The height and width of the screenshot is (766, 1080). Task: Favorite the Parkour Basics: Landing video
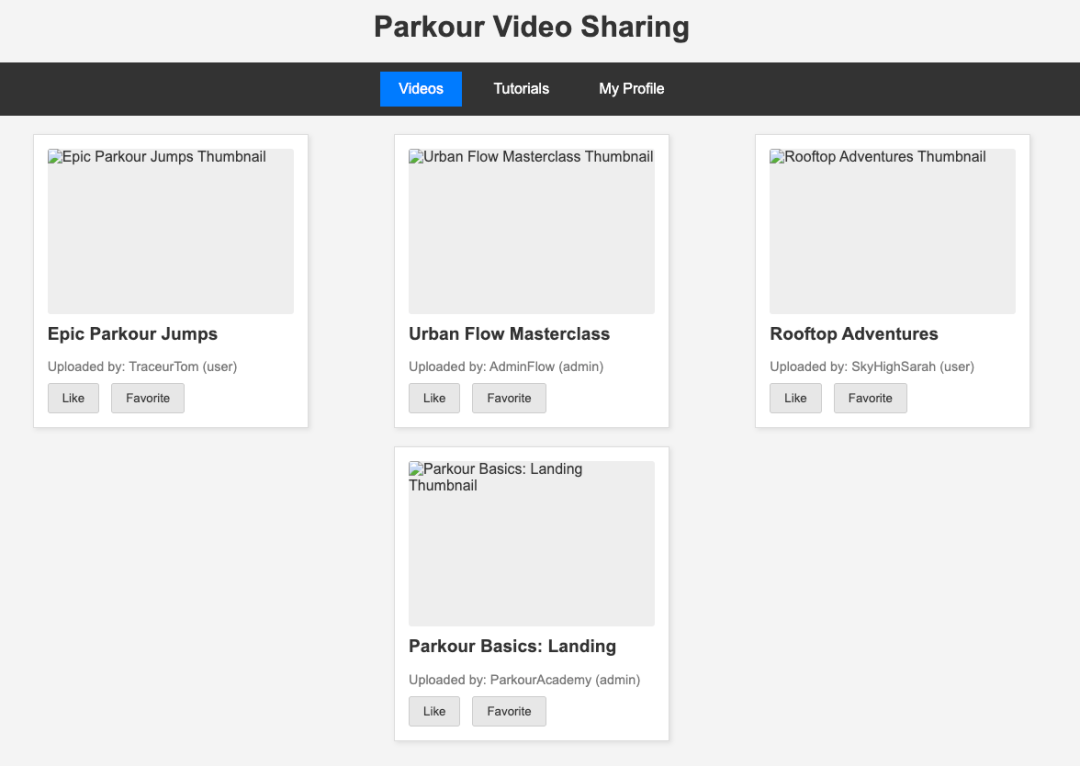point(509,711)
